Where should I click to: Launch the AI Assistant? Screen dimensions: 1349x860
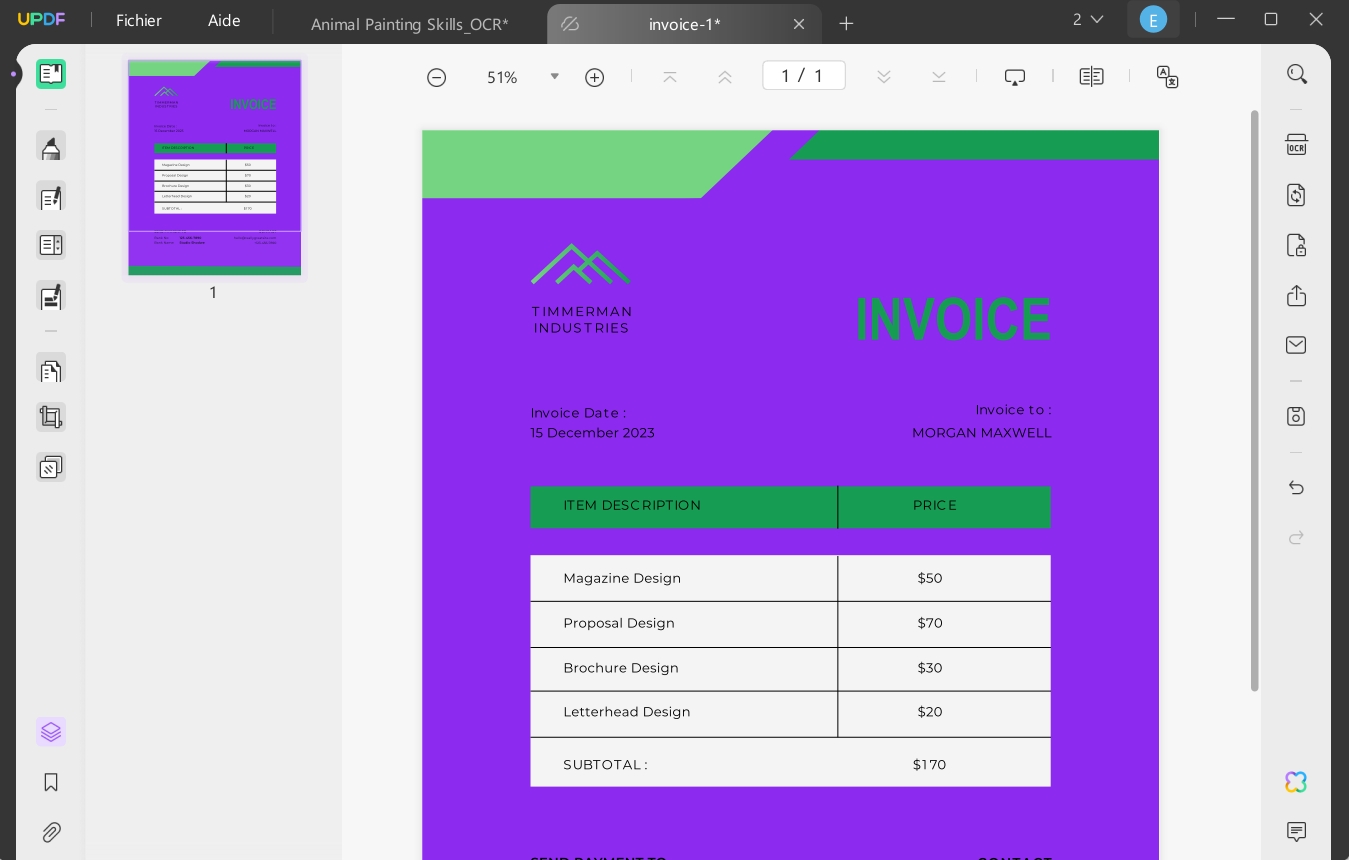tap(1296, 783)
